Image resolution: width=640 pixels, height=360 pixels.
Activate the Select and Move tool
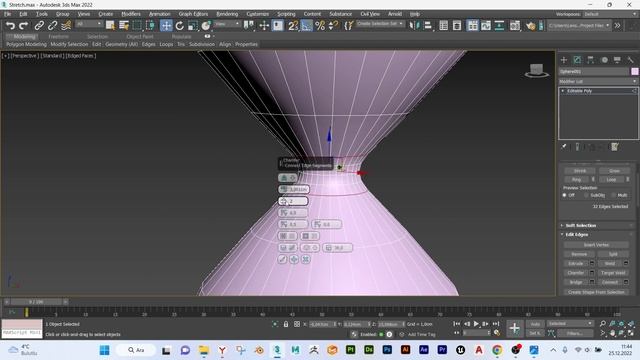(x=166, y=26)
